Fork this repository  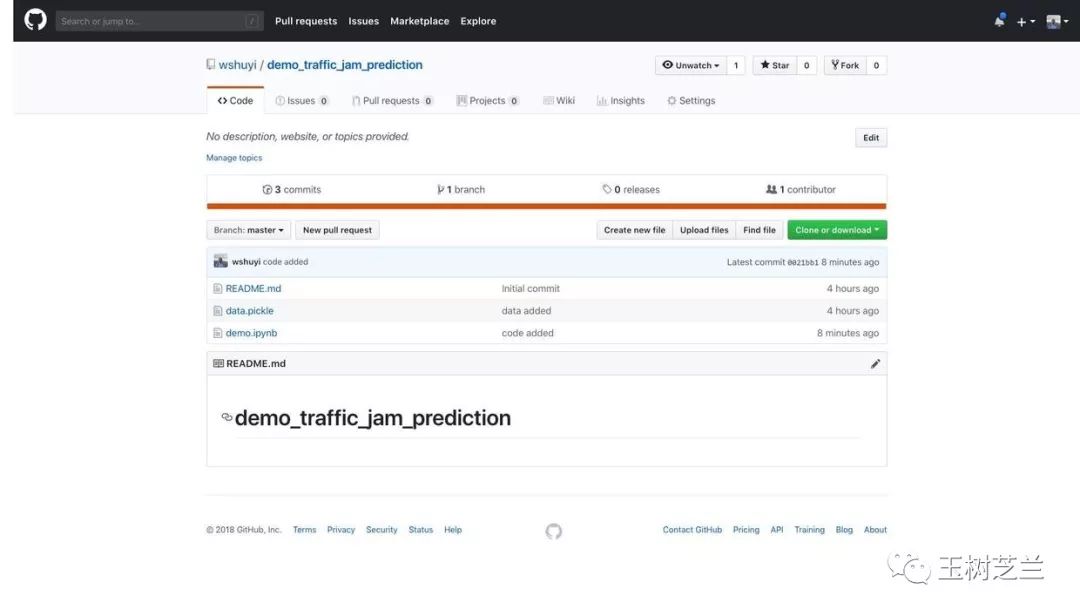[845, 65]
